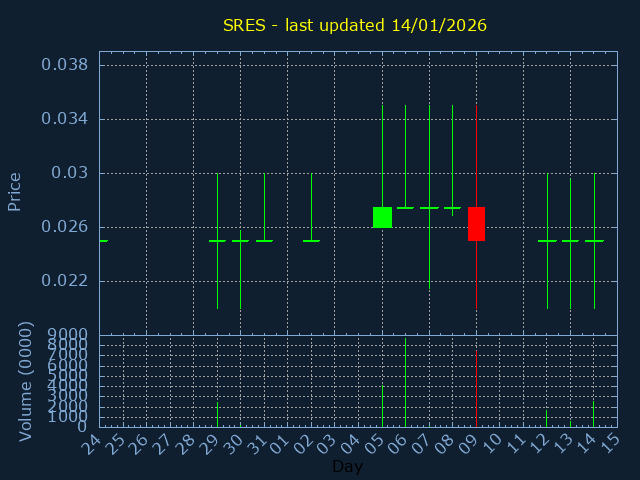Click the red volume bar on day 09
The height and width of the screenshot is (480, 640).
coord(476,389)
